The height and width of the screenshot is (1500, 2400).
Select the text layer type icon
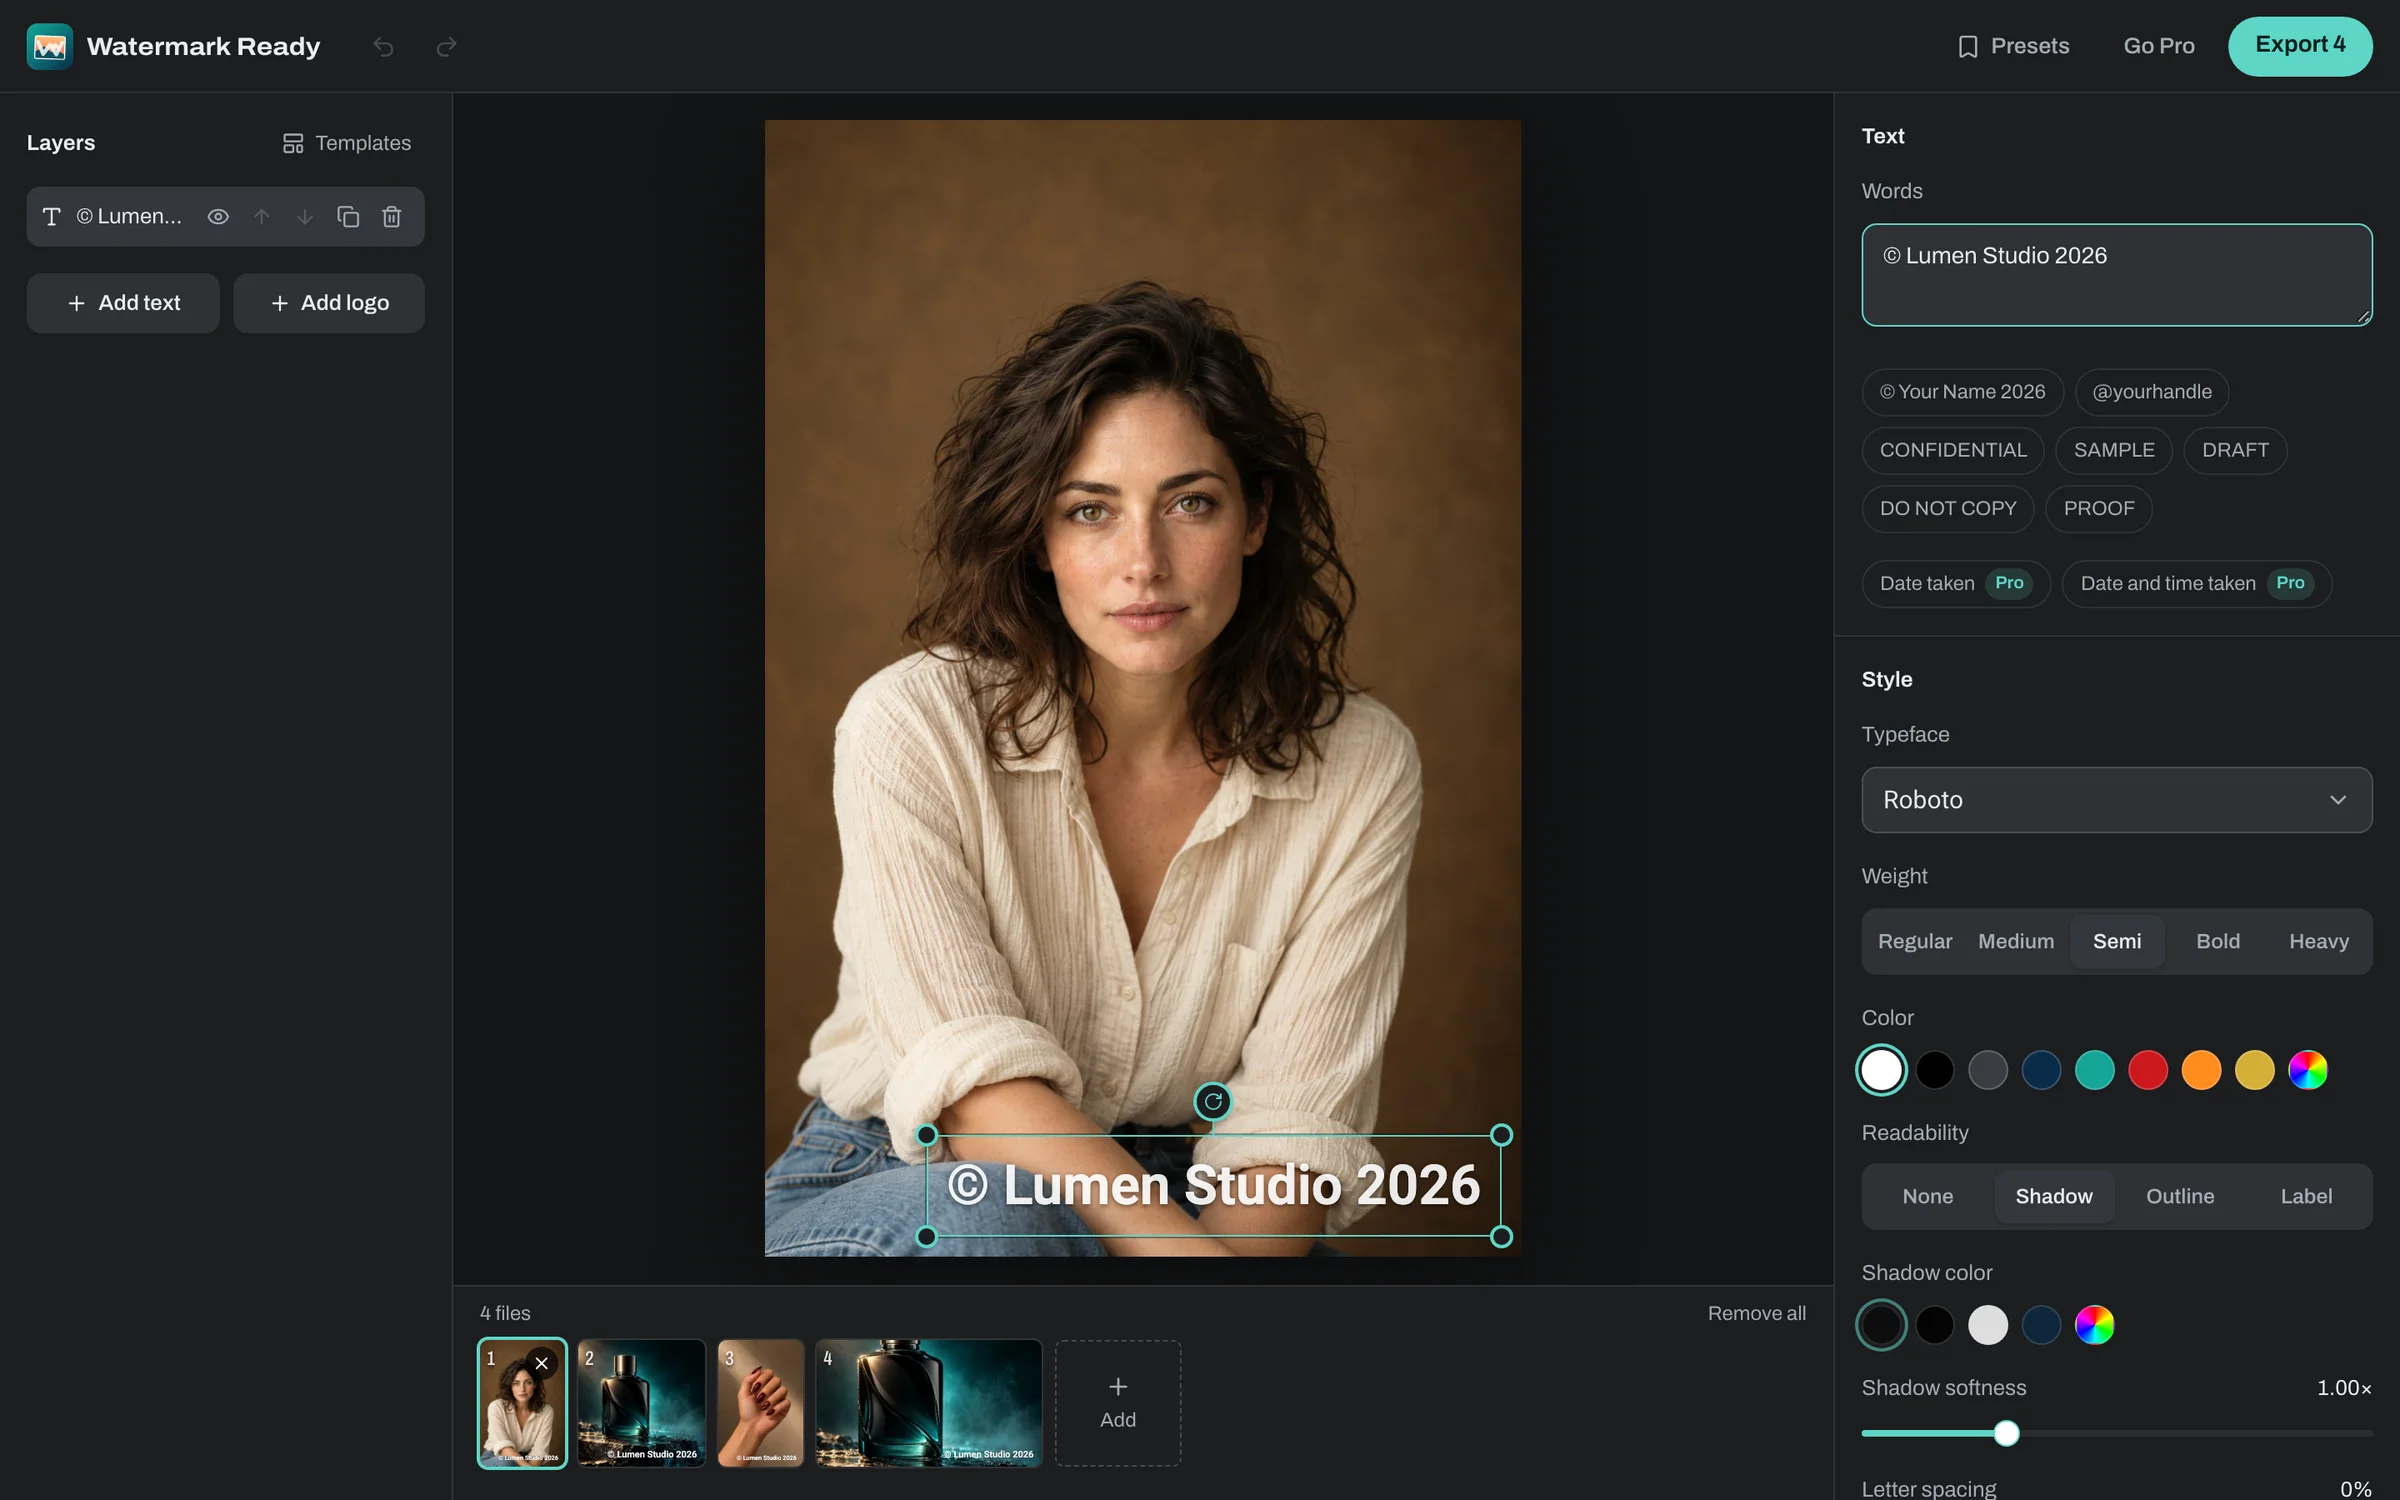(x=52, y=217)
